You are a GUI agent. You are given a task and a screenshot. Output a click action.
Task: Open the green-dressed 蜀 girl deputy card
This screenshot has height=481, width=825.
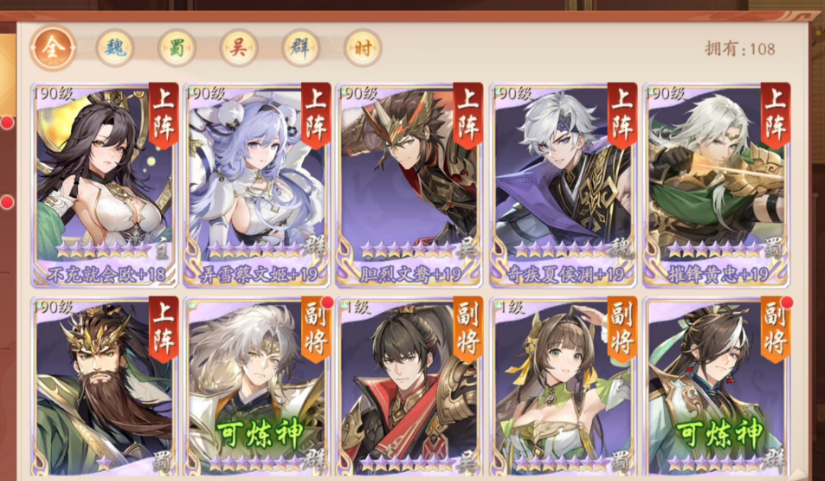563,387
